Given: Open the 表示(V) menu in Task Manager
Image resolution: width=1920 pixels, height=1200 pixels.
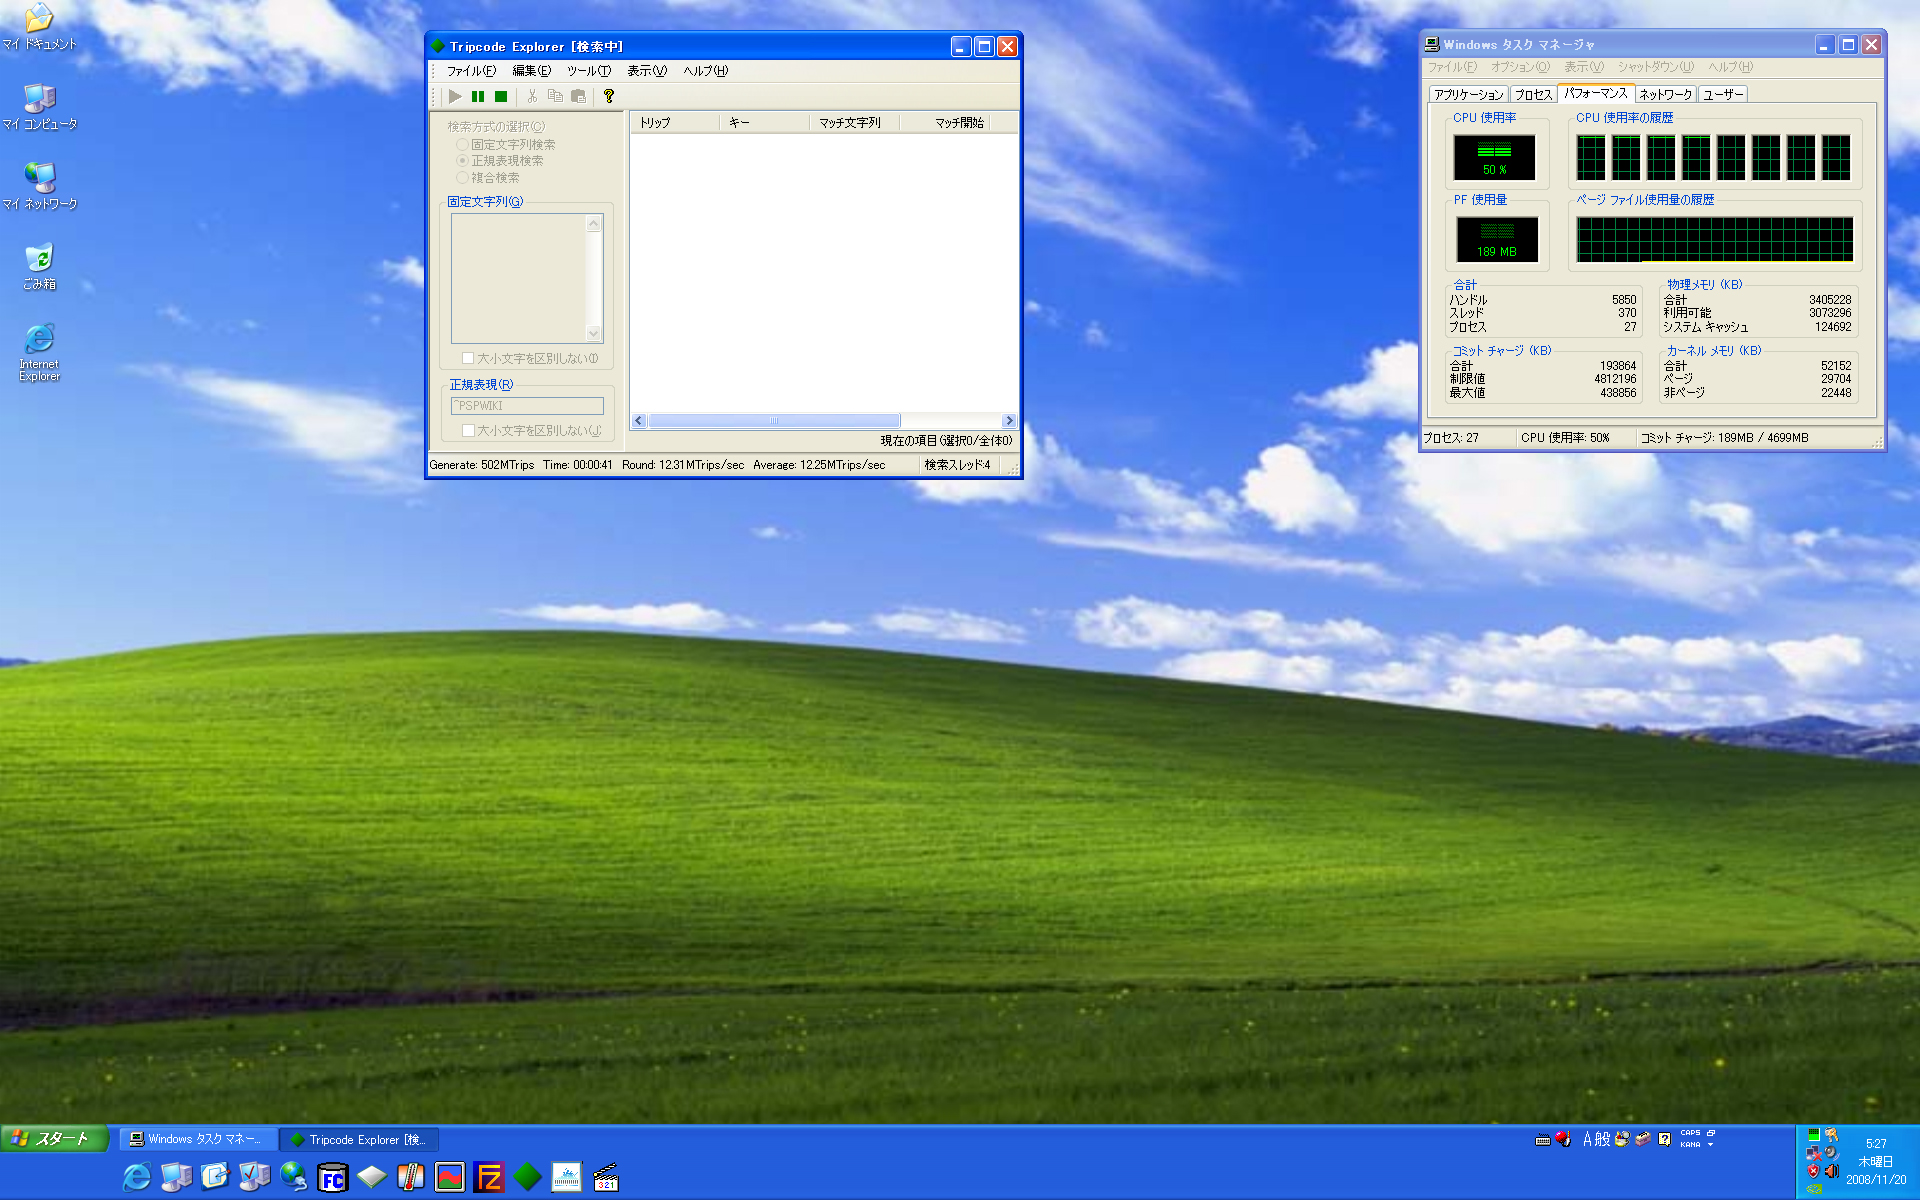Looking at the screenshot, I should pyautogui.click(x=1583, y=67).
